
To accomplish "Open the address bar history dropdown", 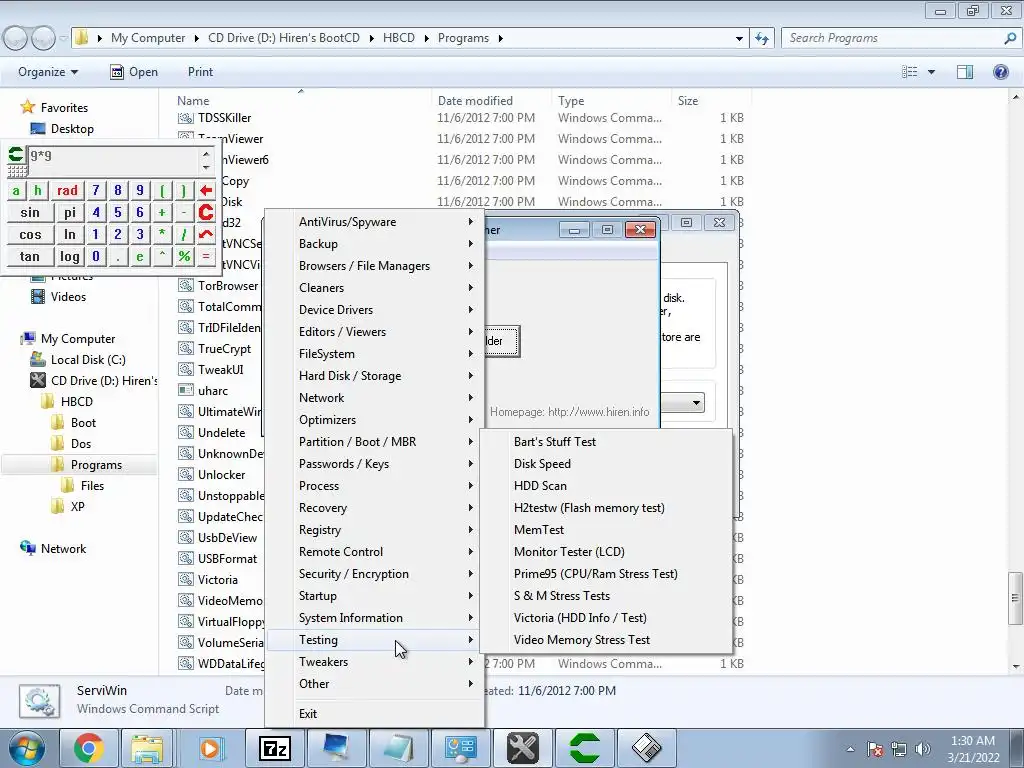I will pyautogui.click(x=739, y=39).
